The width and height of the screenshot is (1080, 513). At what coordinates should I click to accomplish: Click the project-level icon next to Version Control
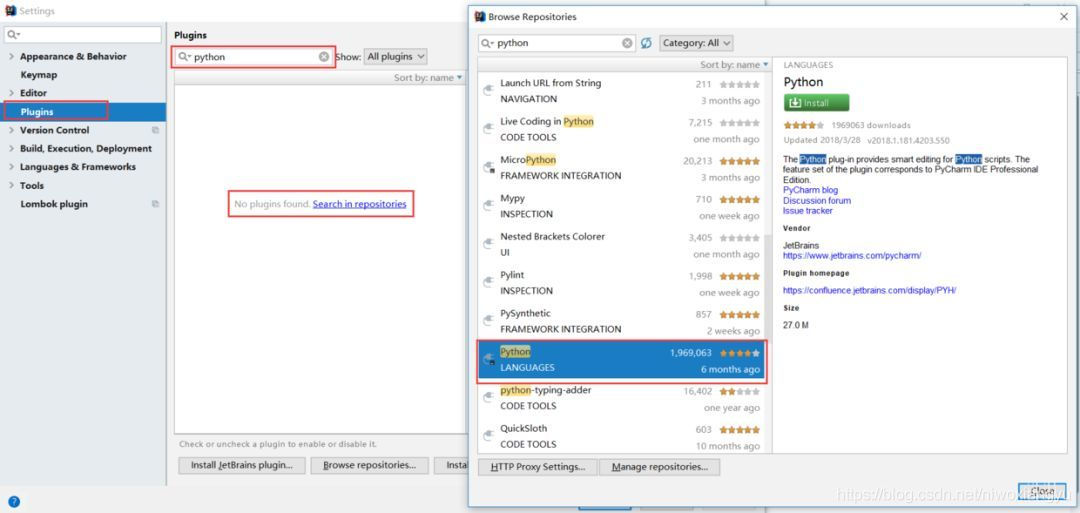155,130
